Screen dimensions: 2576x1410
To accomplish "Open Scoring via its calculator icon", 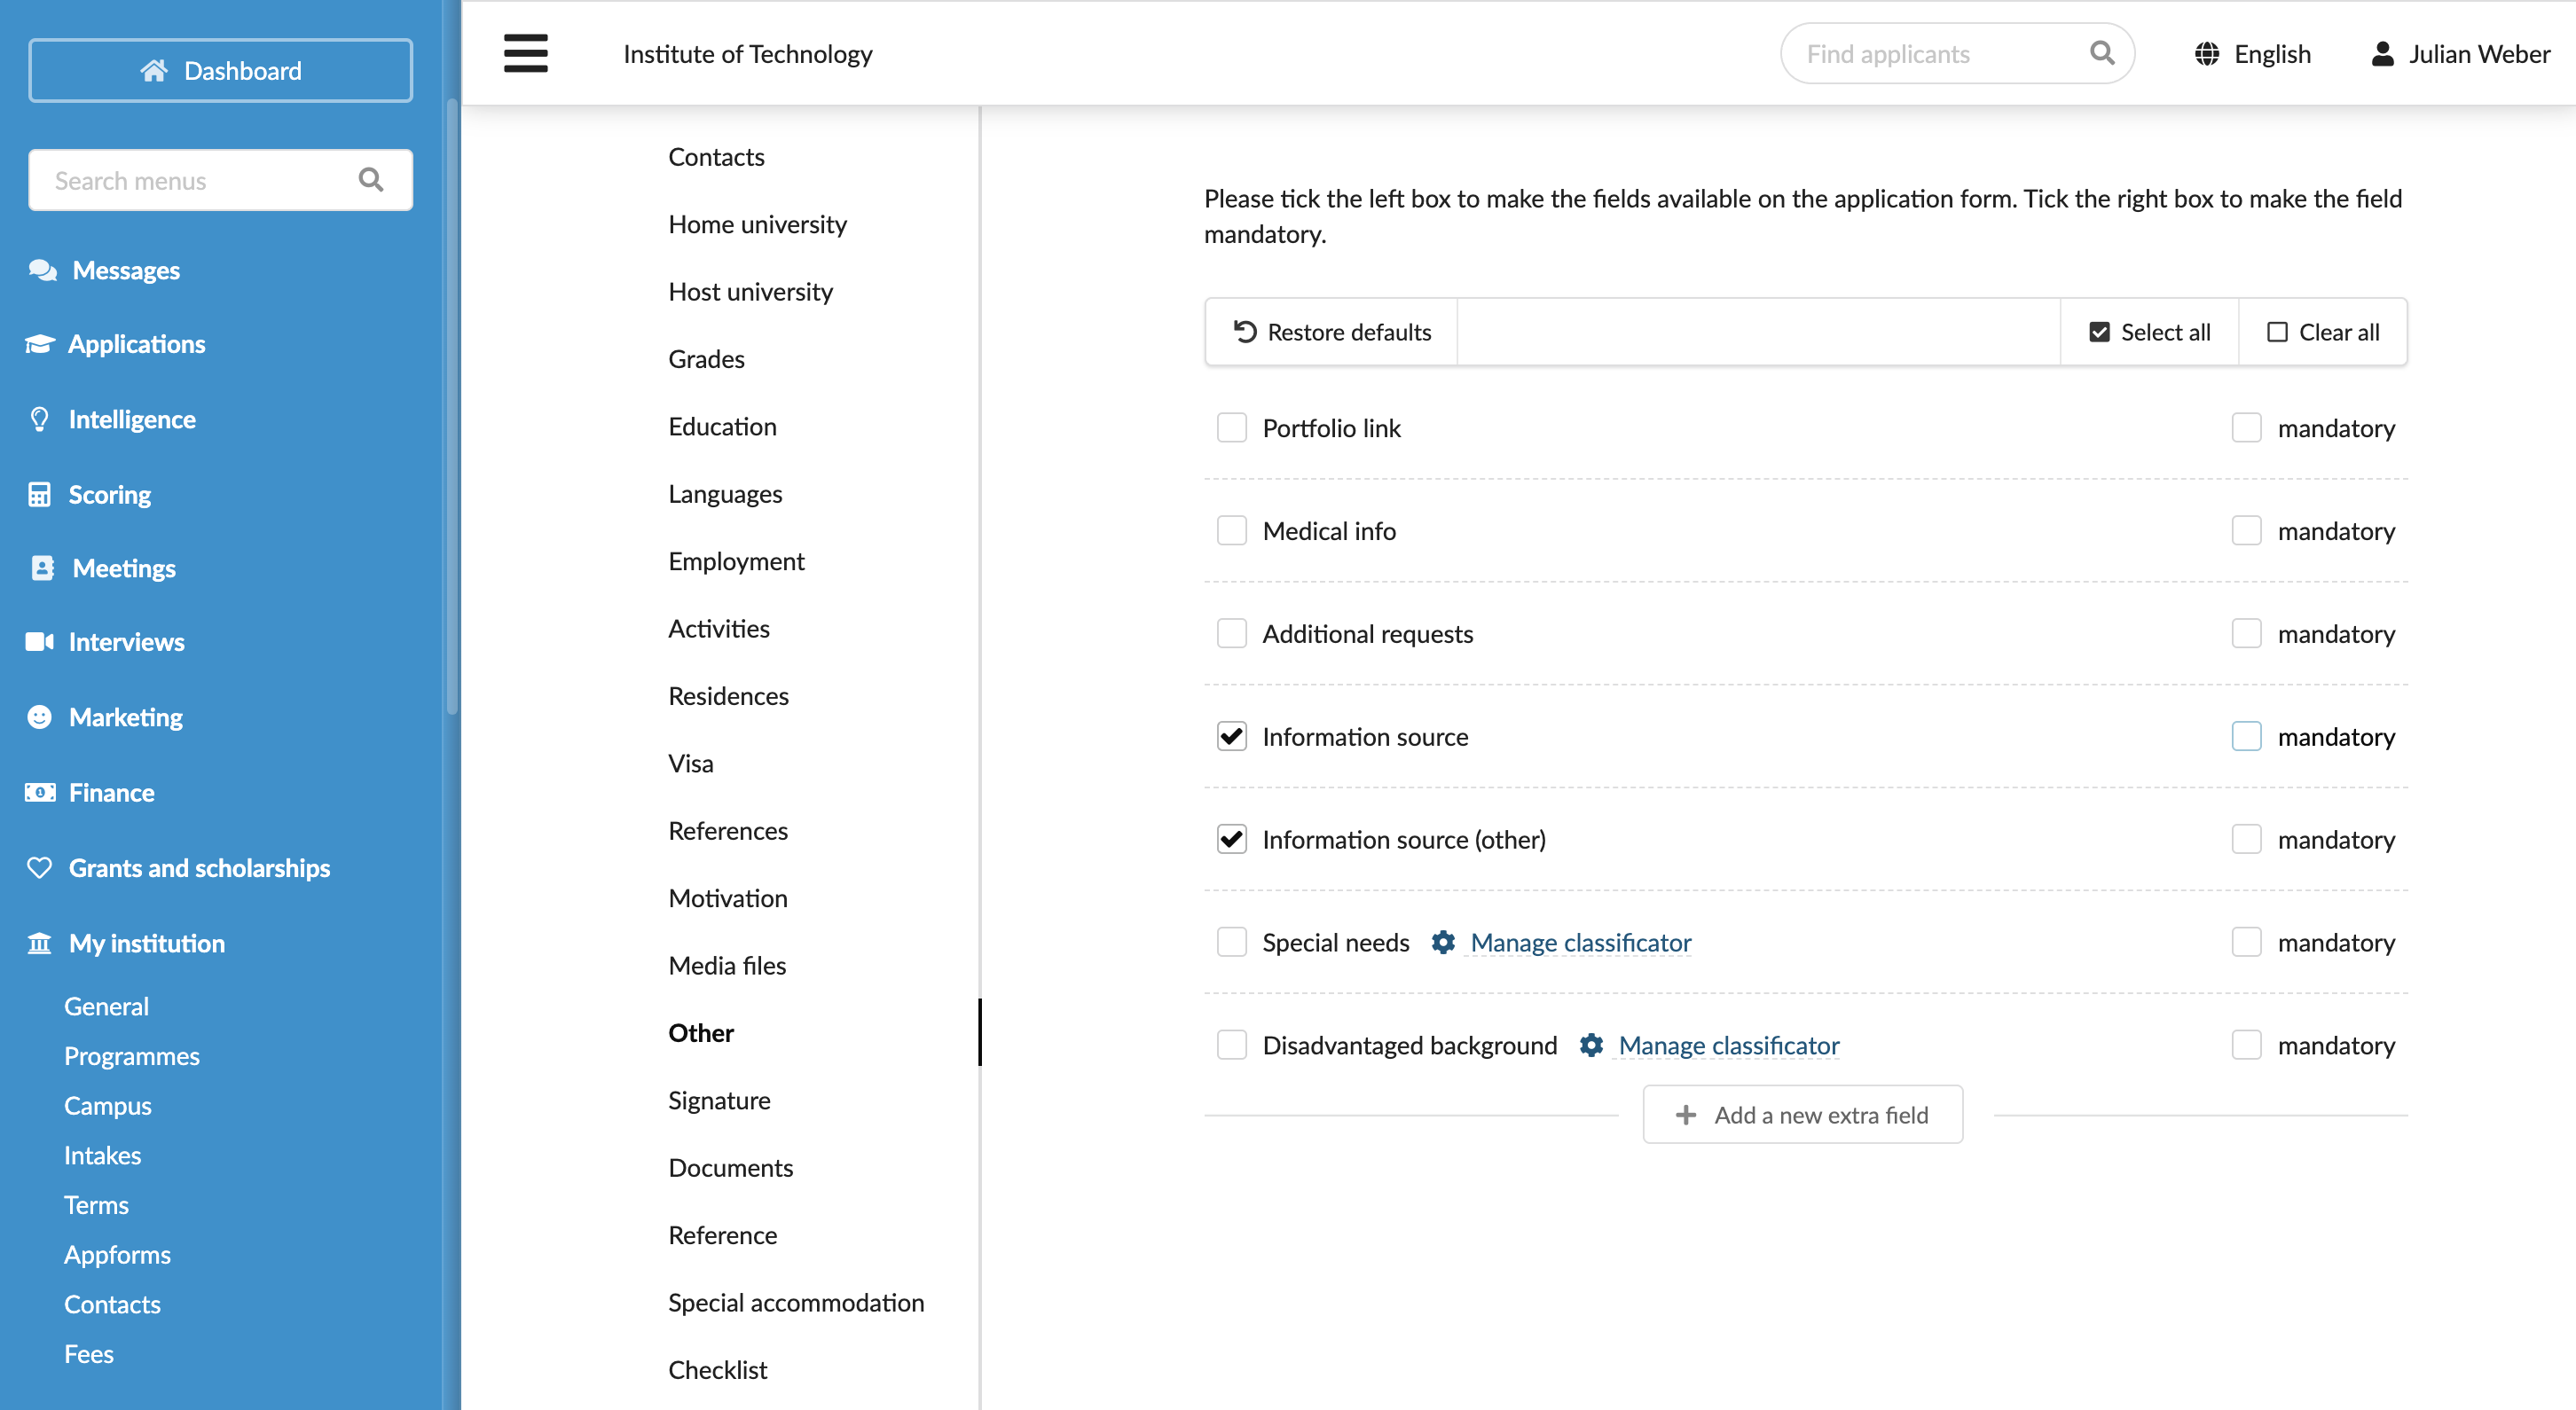I will (x=39, y=494).
